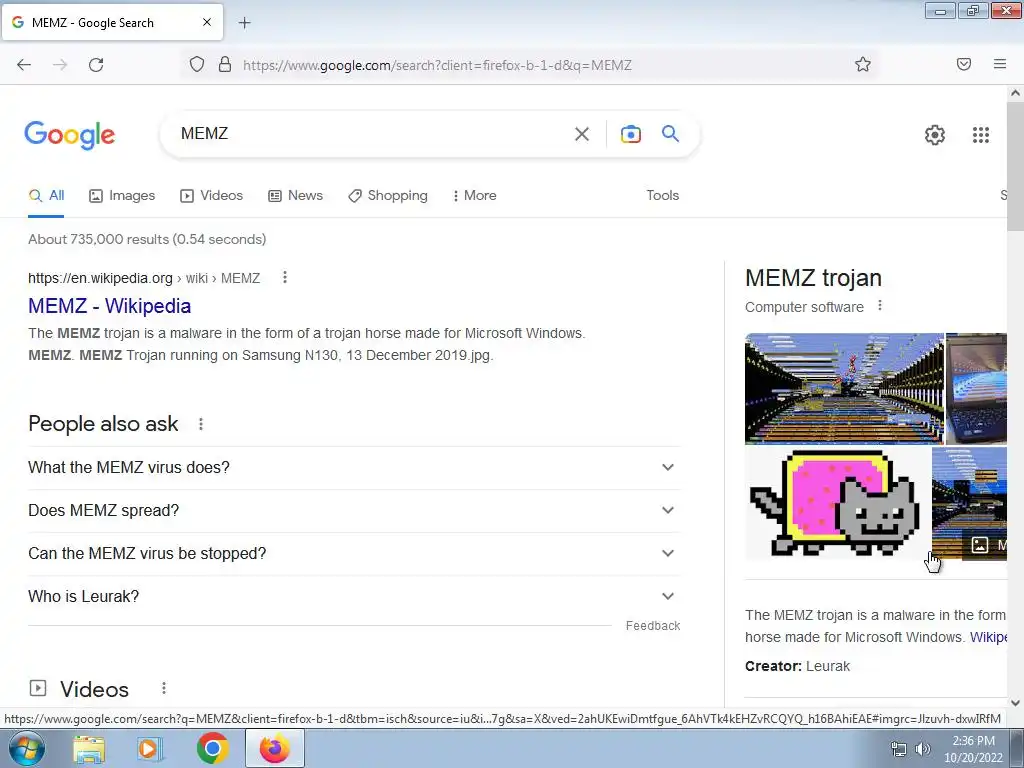Image resolution: width=1024 pixels, height=768 pixels.
Task: Go back with the browser back arrow
Action: (x=24, y=65)
